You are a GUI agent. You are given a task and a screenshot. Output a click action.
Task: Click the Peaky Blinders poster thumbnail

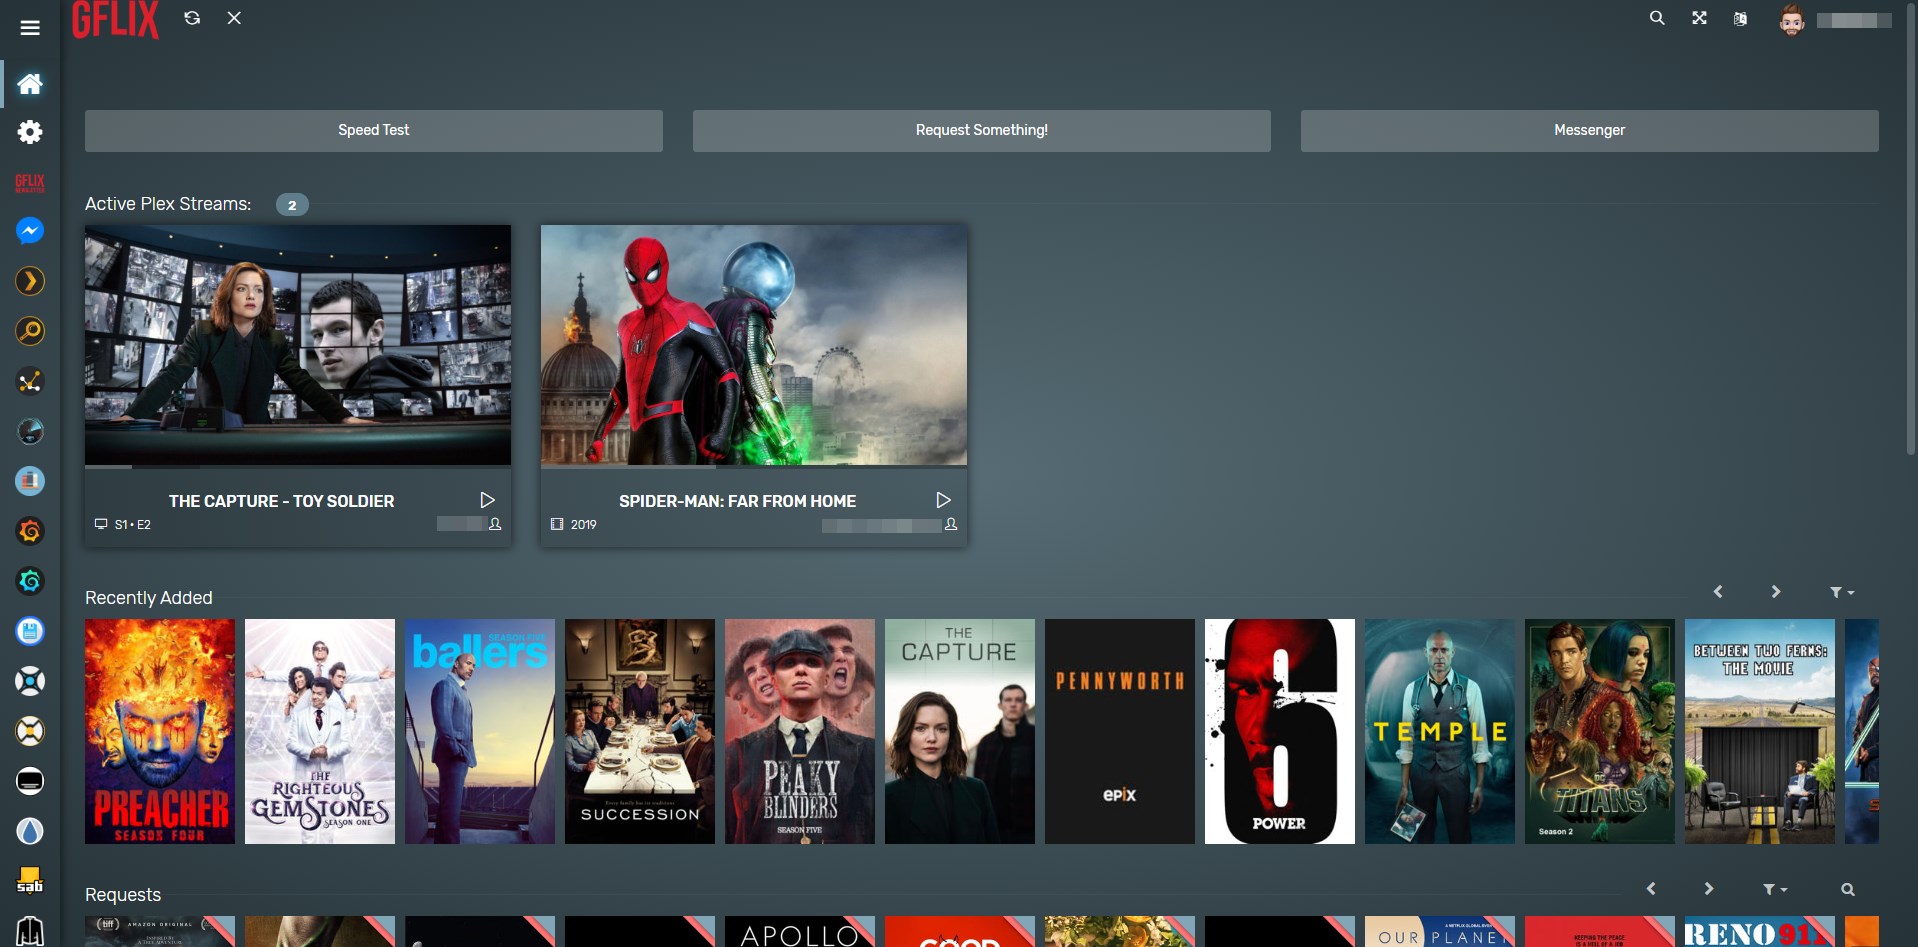click(799, 731)
